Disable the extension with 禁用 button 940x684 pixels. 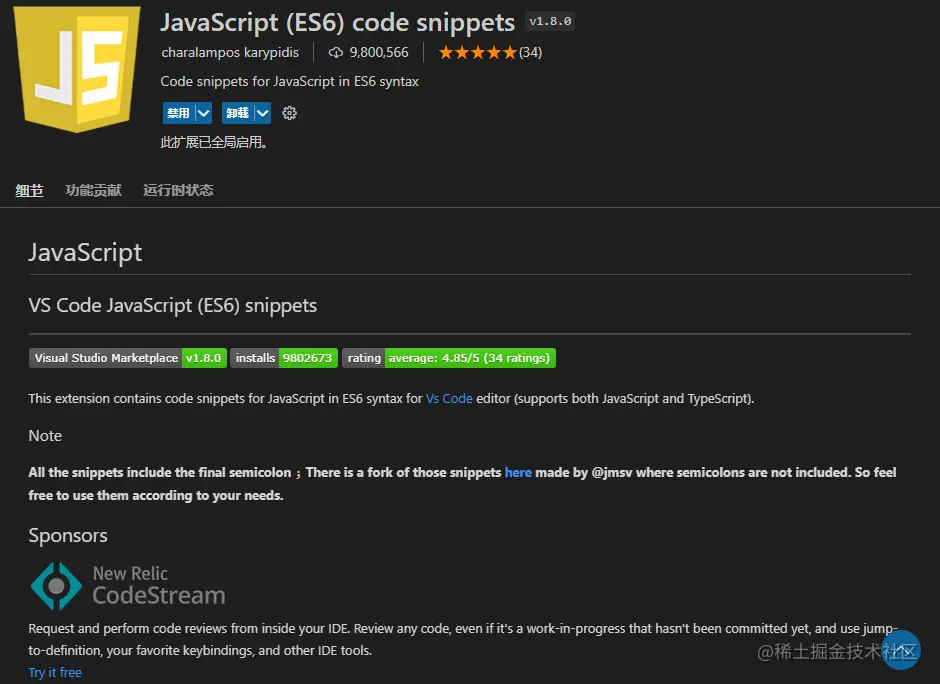[178, 113]
